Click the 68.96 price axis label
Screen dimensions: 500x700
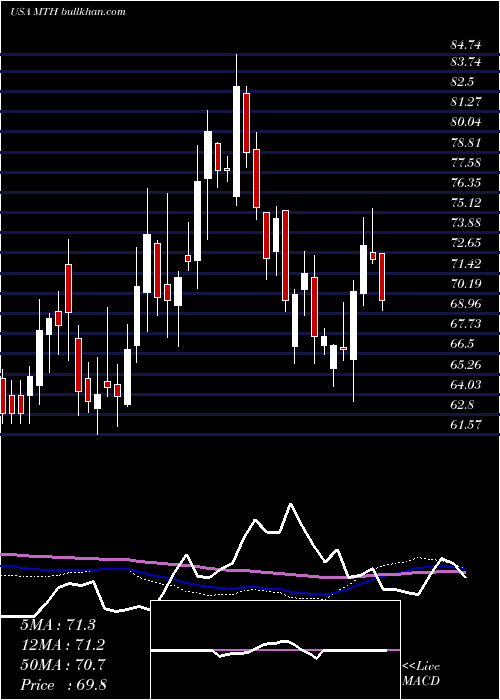466,304
